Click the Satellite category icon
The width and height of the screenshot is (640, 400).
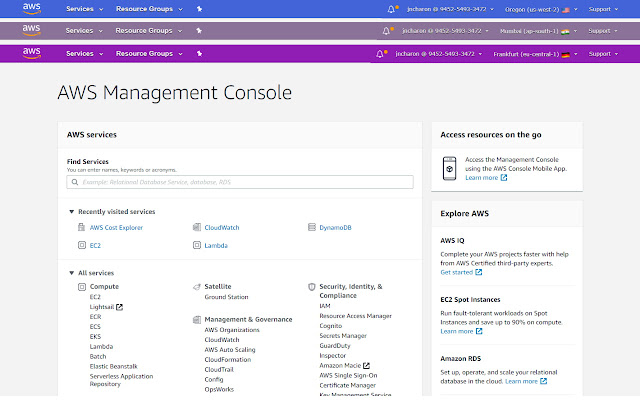point(197,287)
